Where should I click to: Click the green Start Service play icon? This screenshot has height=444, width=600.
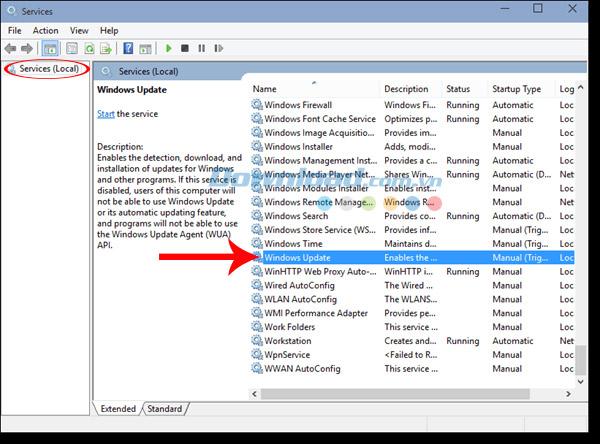click(x=168, y=48)
